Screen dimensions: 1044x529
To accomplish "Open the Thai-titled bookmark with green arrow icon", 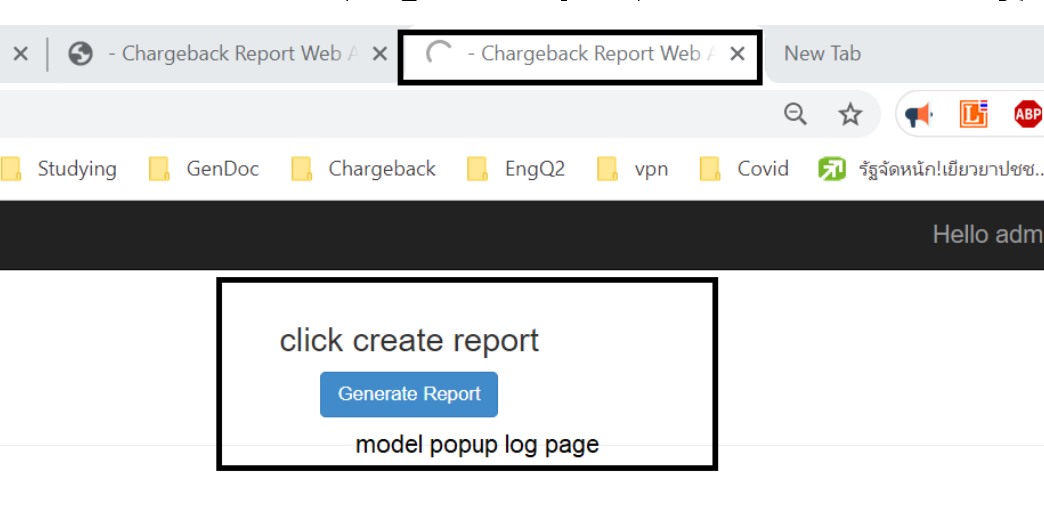I will [931, 169].
